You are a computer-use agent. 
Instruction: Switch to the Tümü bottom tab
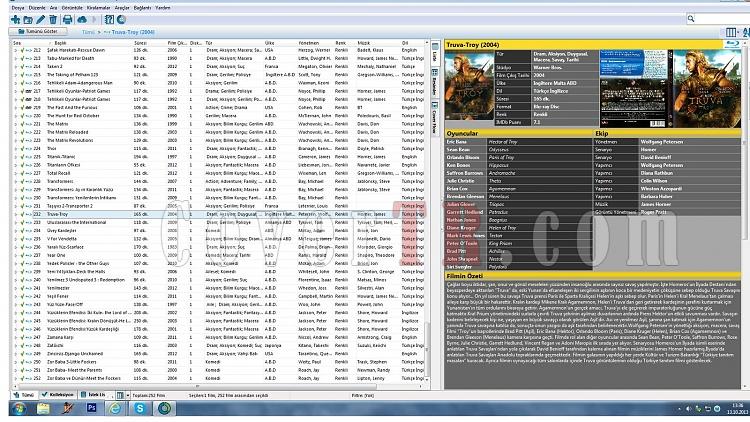click(24, 395)
